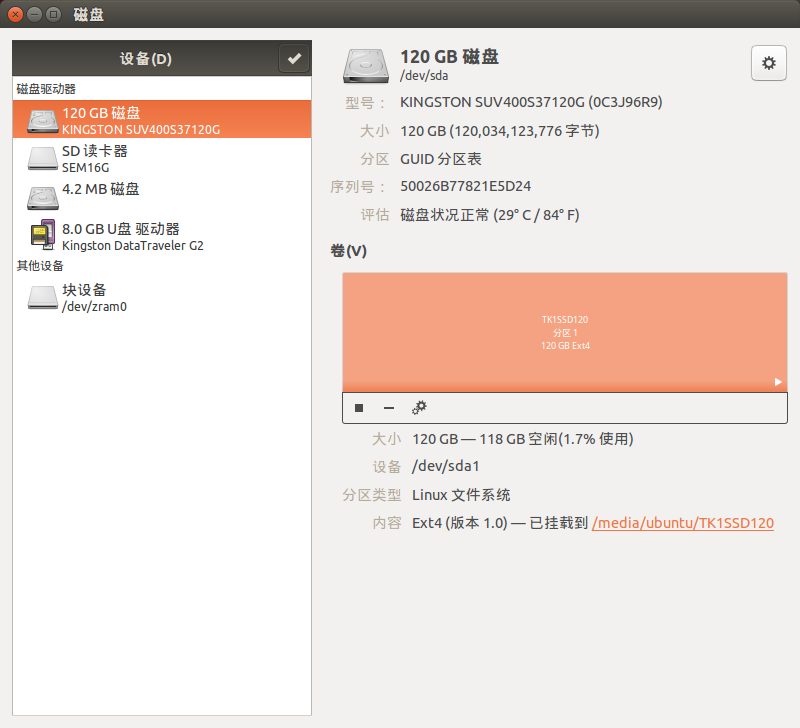The width and height of the screenshot is (800, 728).
Task: Open partition options with double-gears icon
Action: (419, 407)
